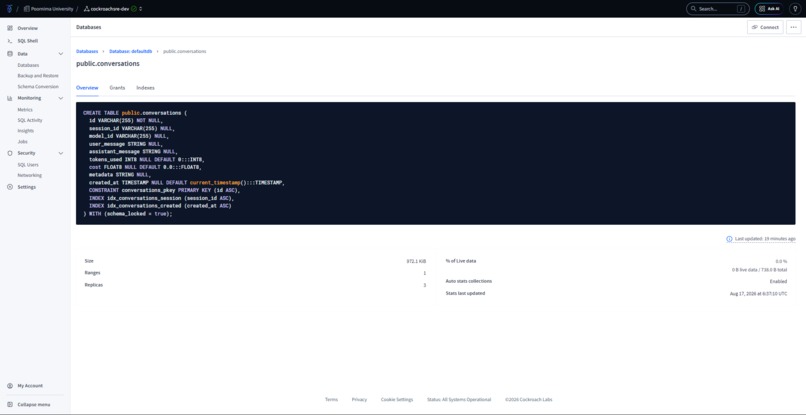The height and width of the screenshot is (415, 806).
Task: Click the Security shield icon
Action: point(10,153)
